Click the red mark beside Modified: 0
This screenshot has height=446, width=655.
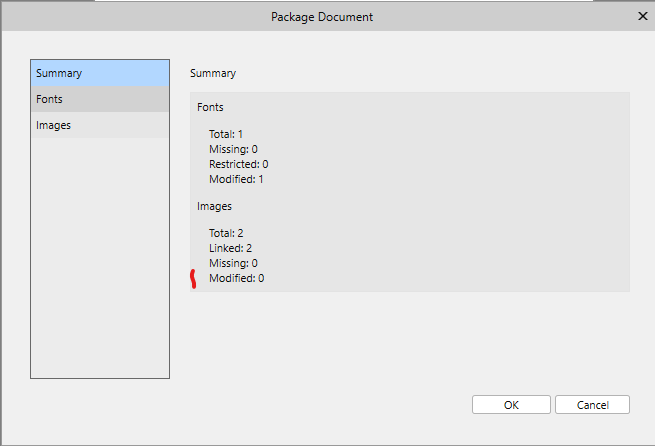click(193, 279)
